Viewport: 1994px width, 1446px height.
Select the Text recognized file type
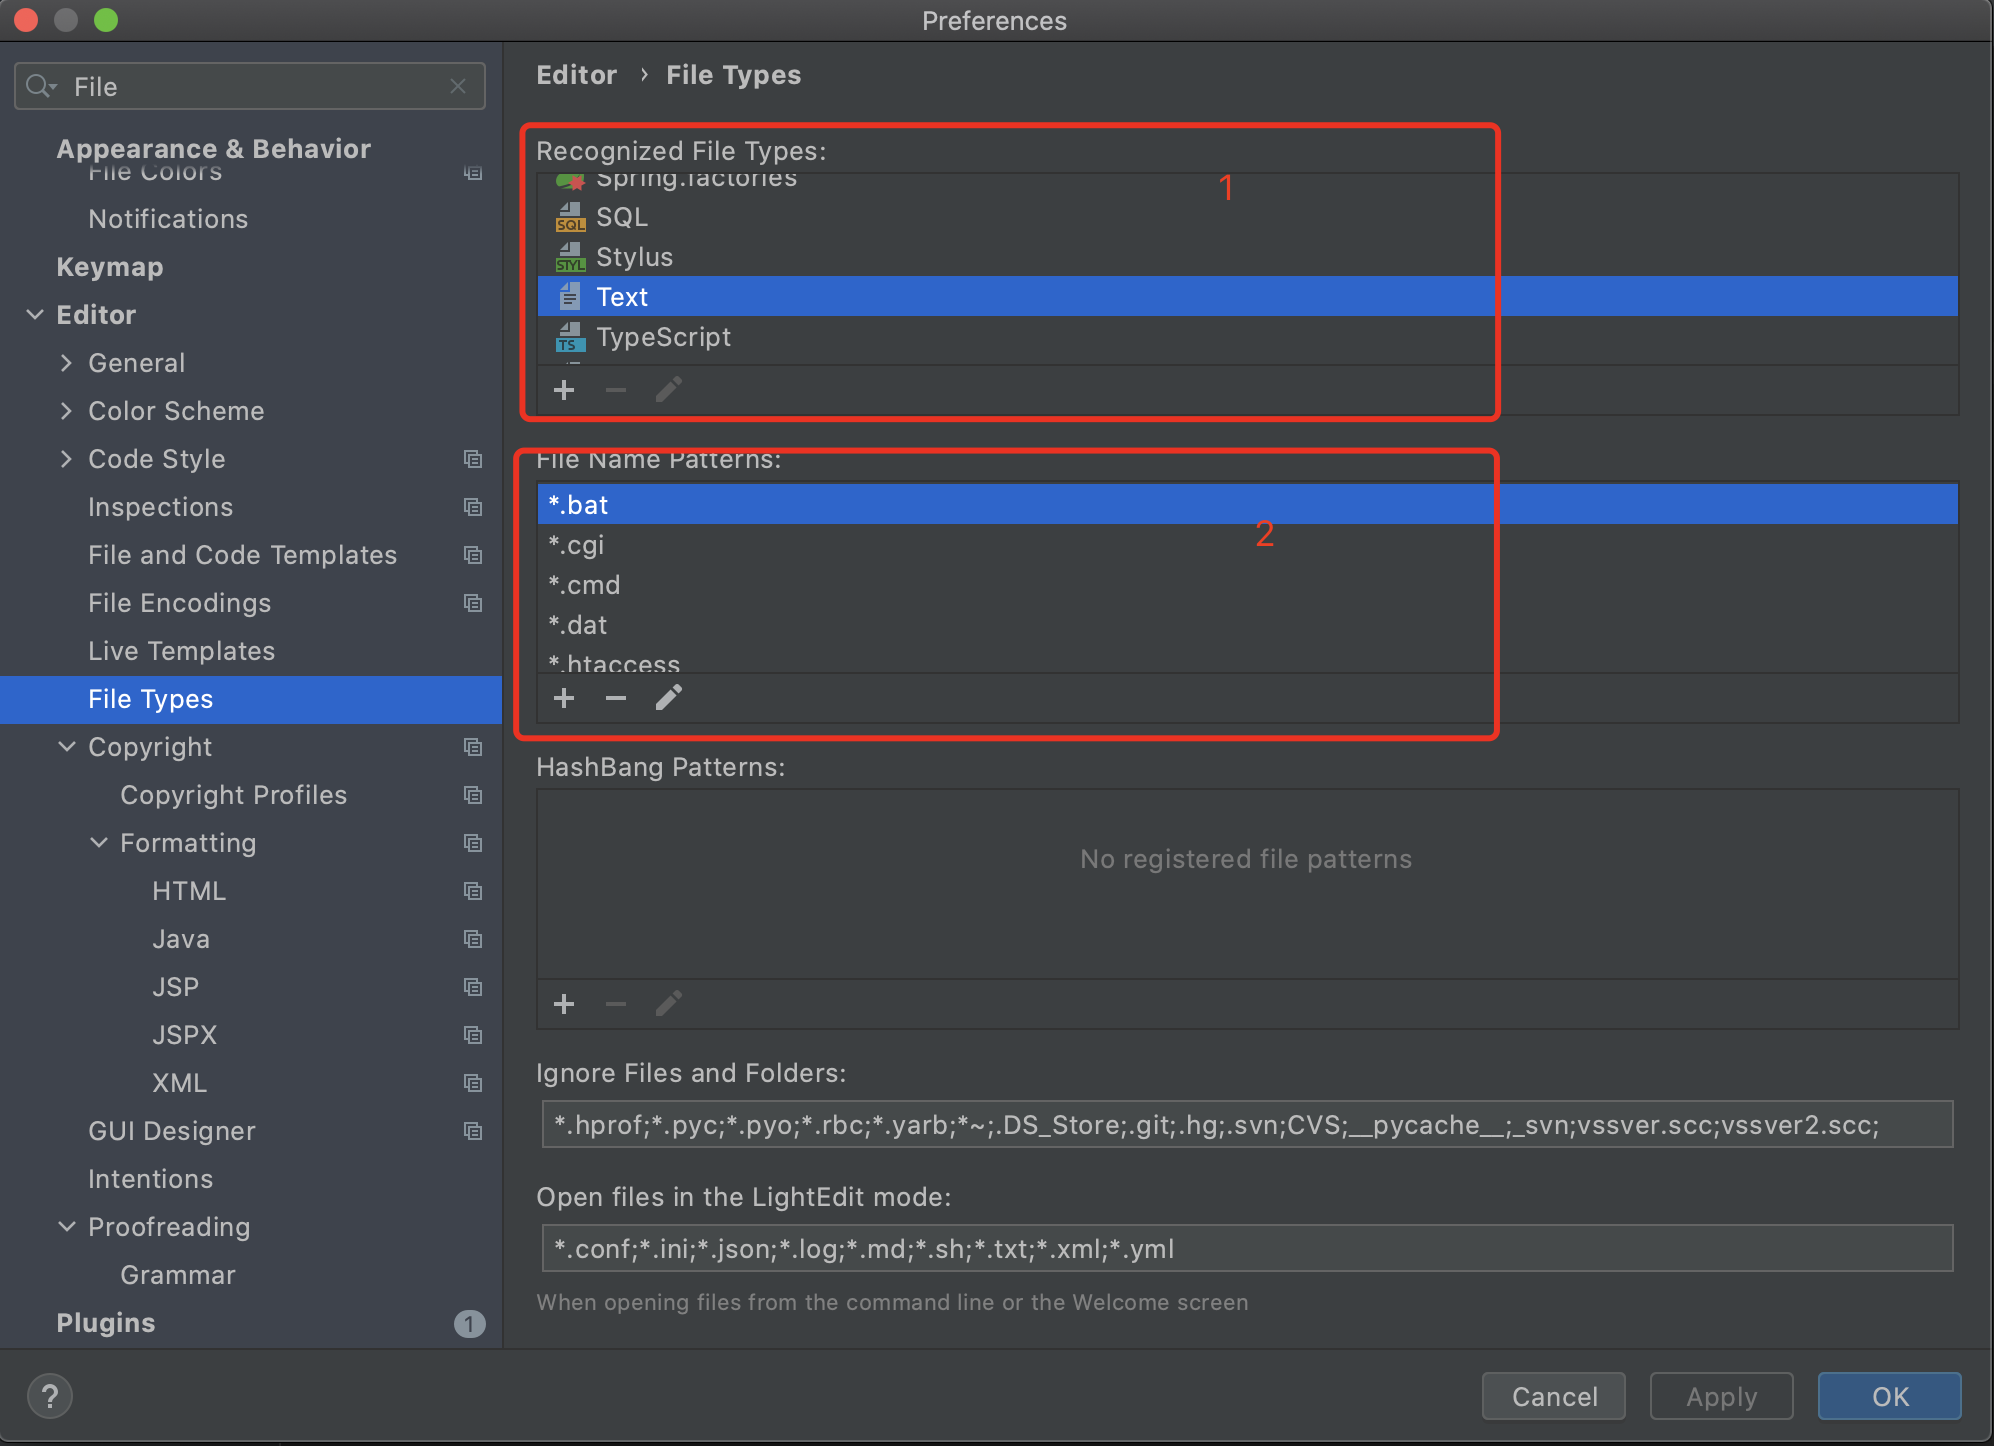[x=619, y=297]
